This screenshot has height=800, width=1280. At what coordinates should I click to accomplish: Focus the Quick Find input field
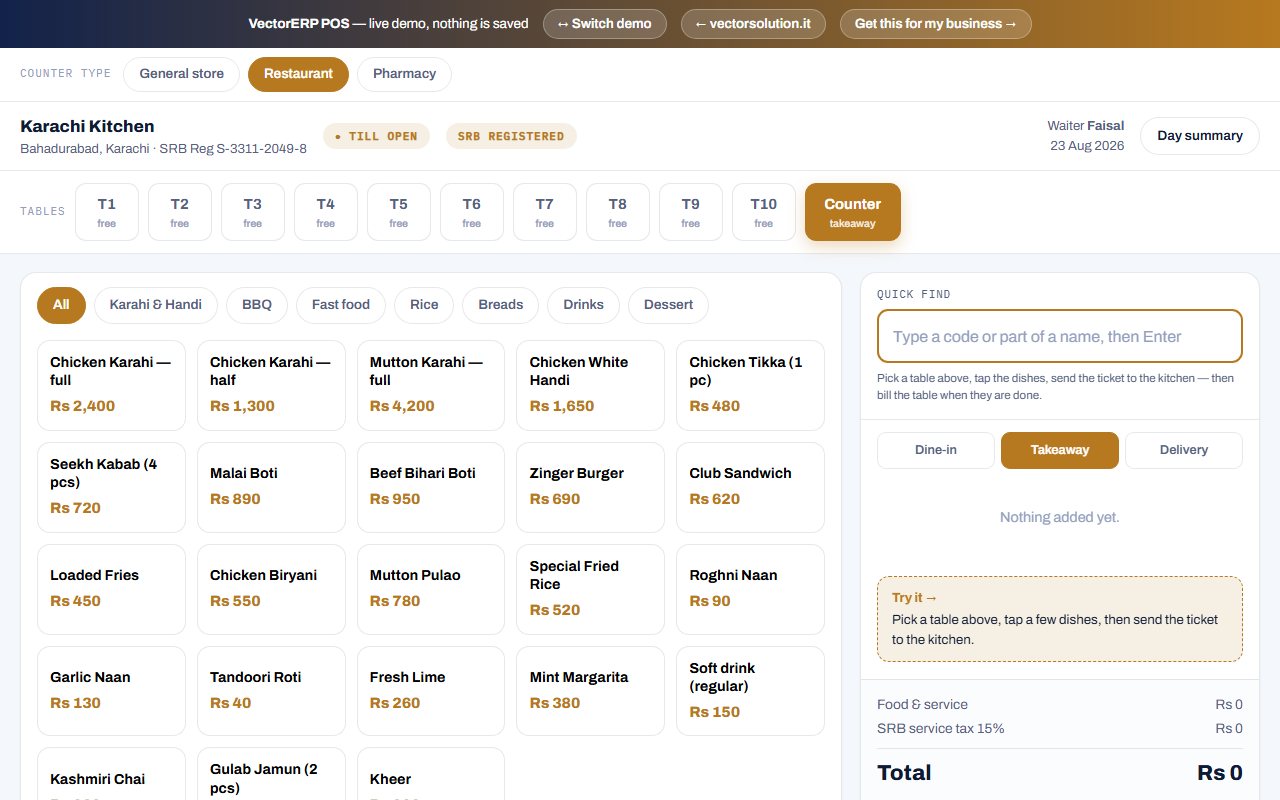point(1060,337)
